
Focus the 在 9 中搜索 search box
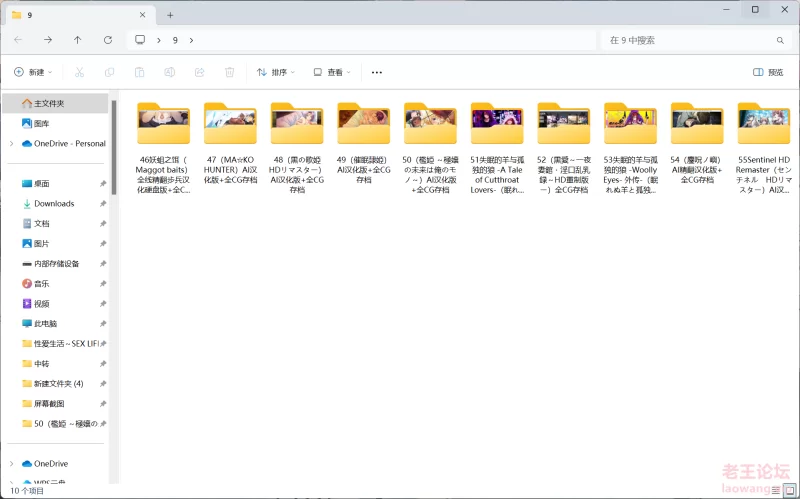click(696, 40)
